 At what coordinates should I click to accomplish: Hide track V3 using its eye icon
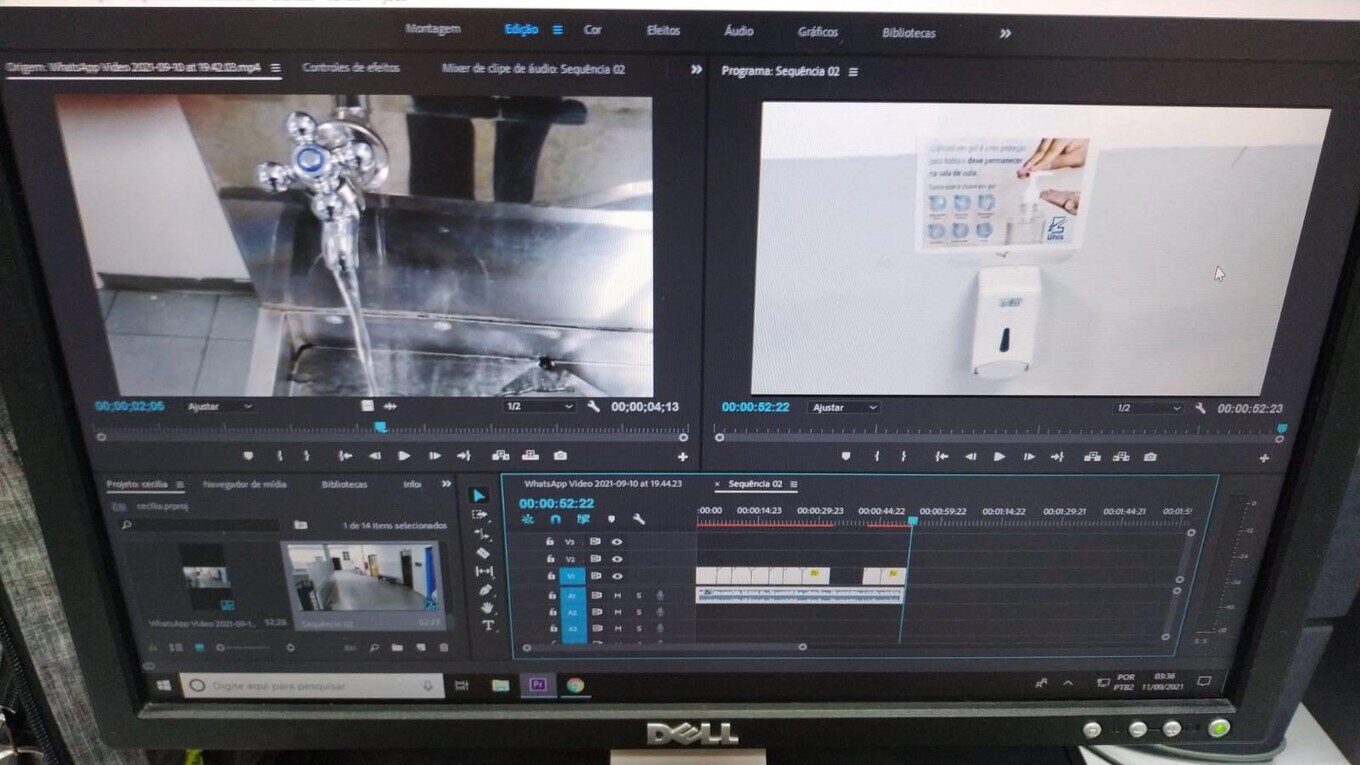point(617,542)
